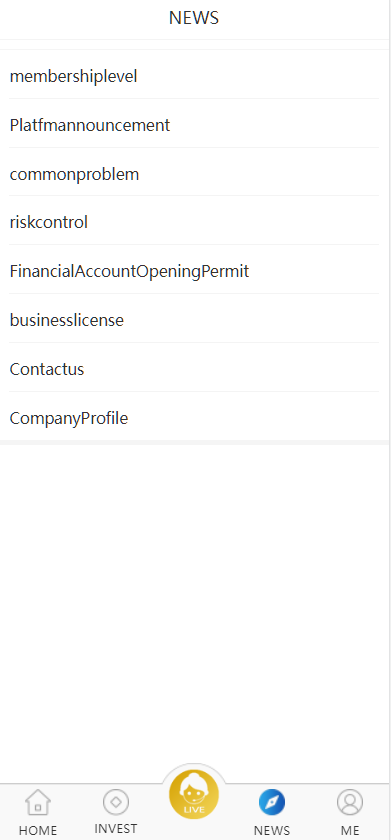The image size is (391, 840).
Task: Open the ME profile icon
Action: pos(350,802)
